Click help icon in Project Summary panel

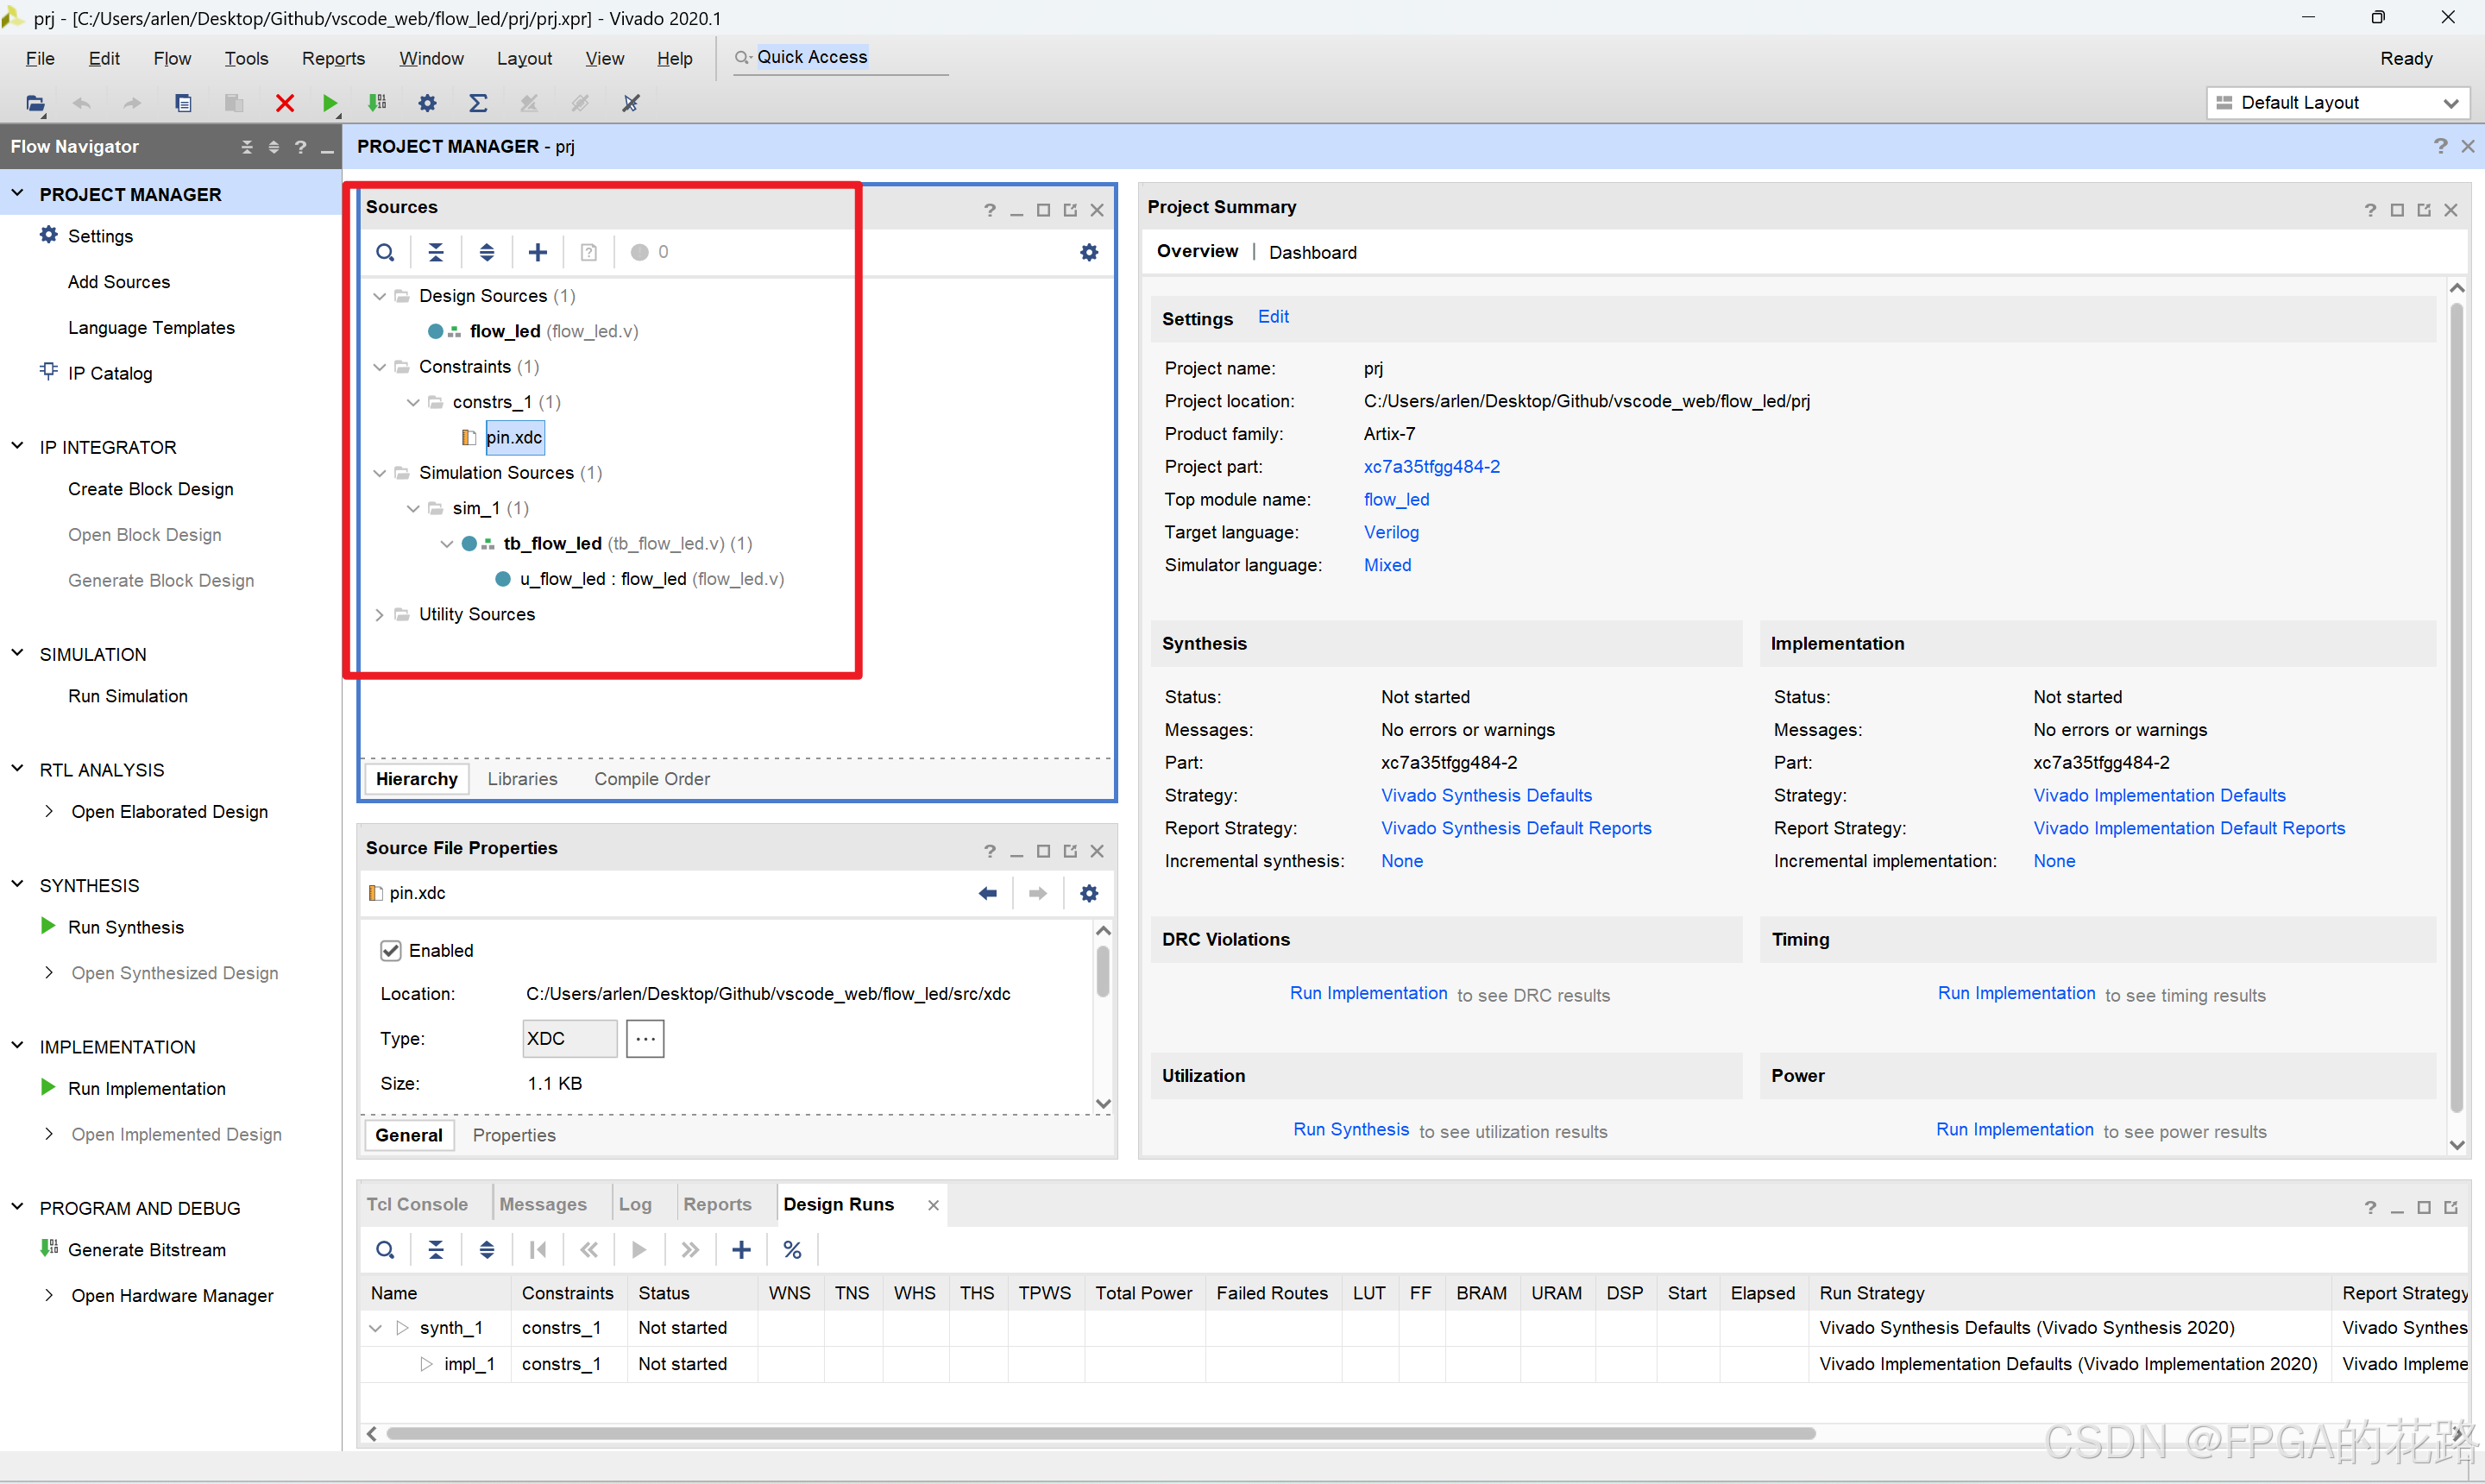click(x=2370, y=210)
